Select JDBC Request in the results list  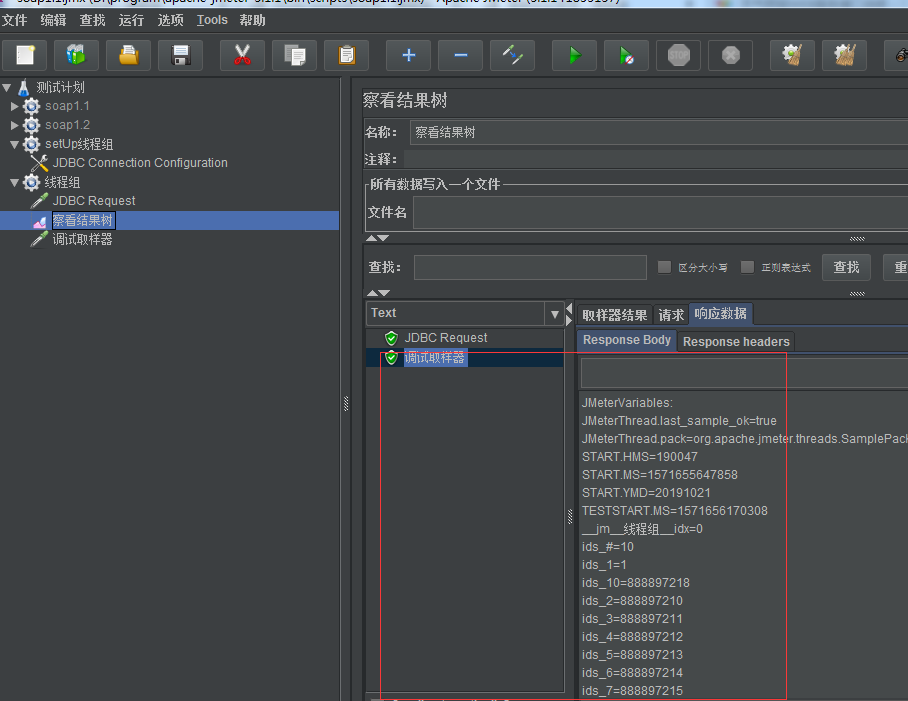[x=445, y=338]
